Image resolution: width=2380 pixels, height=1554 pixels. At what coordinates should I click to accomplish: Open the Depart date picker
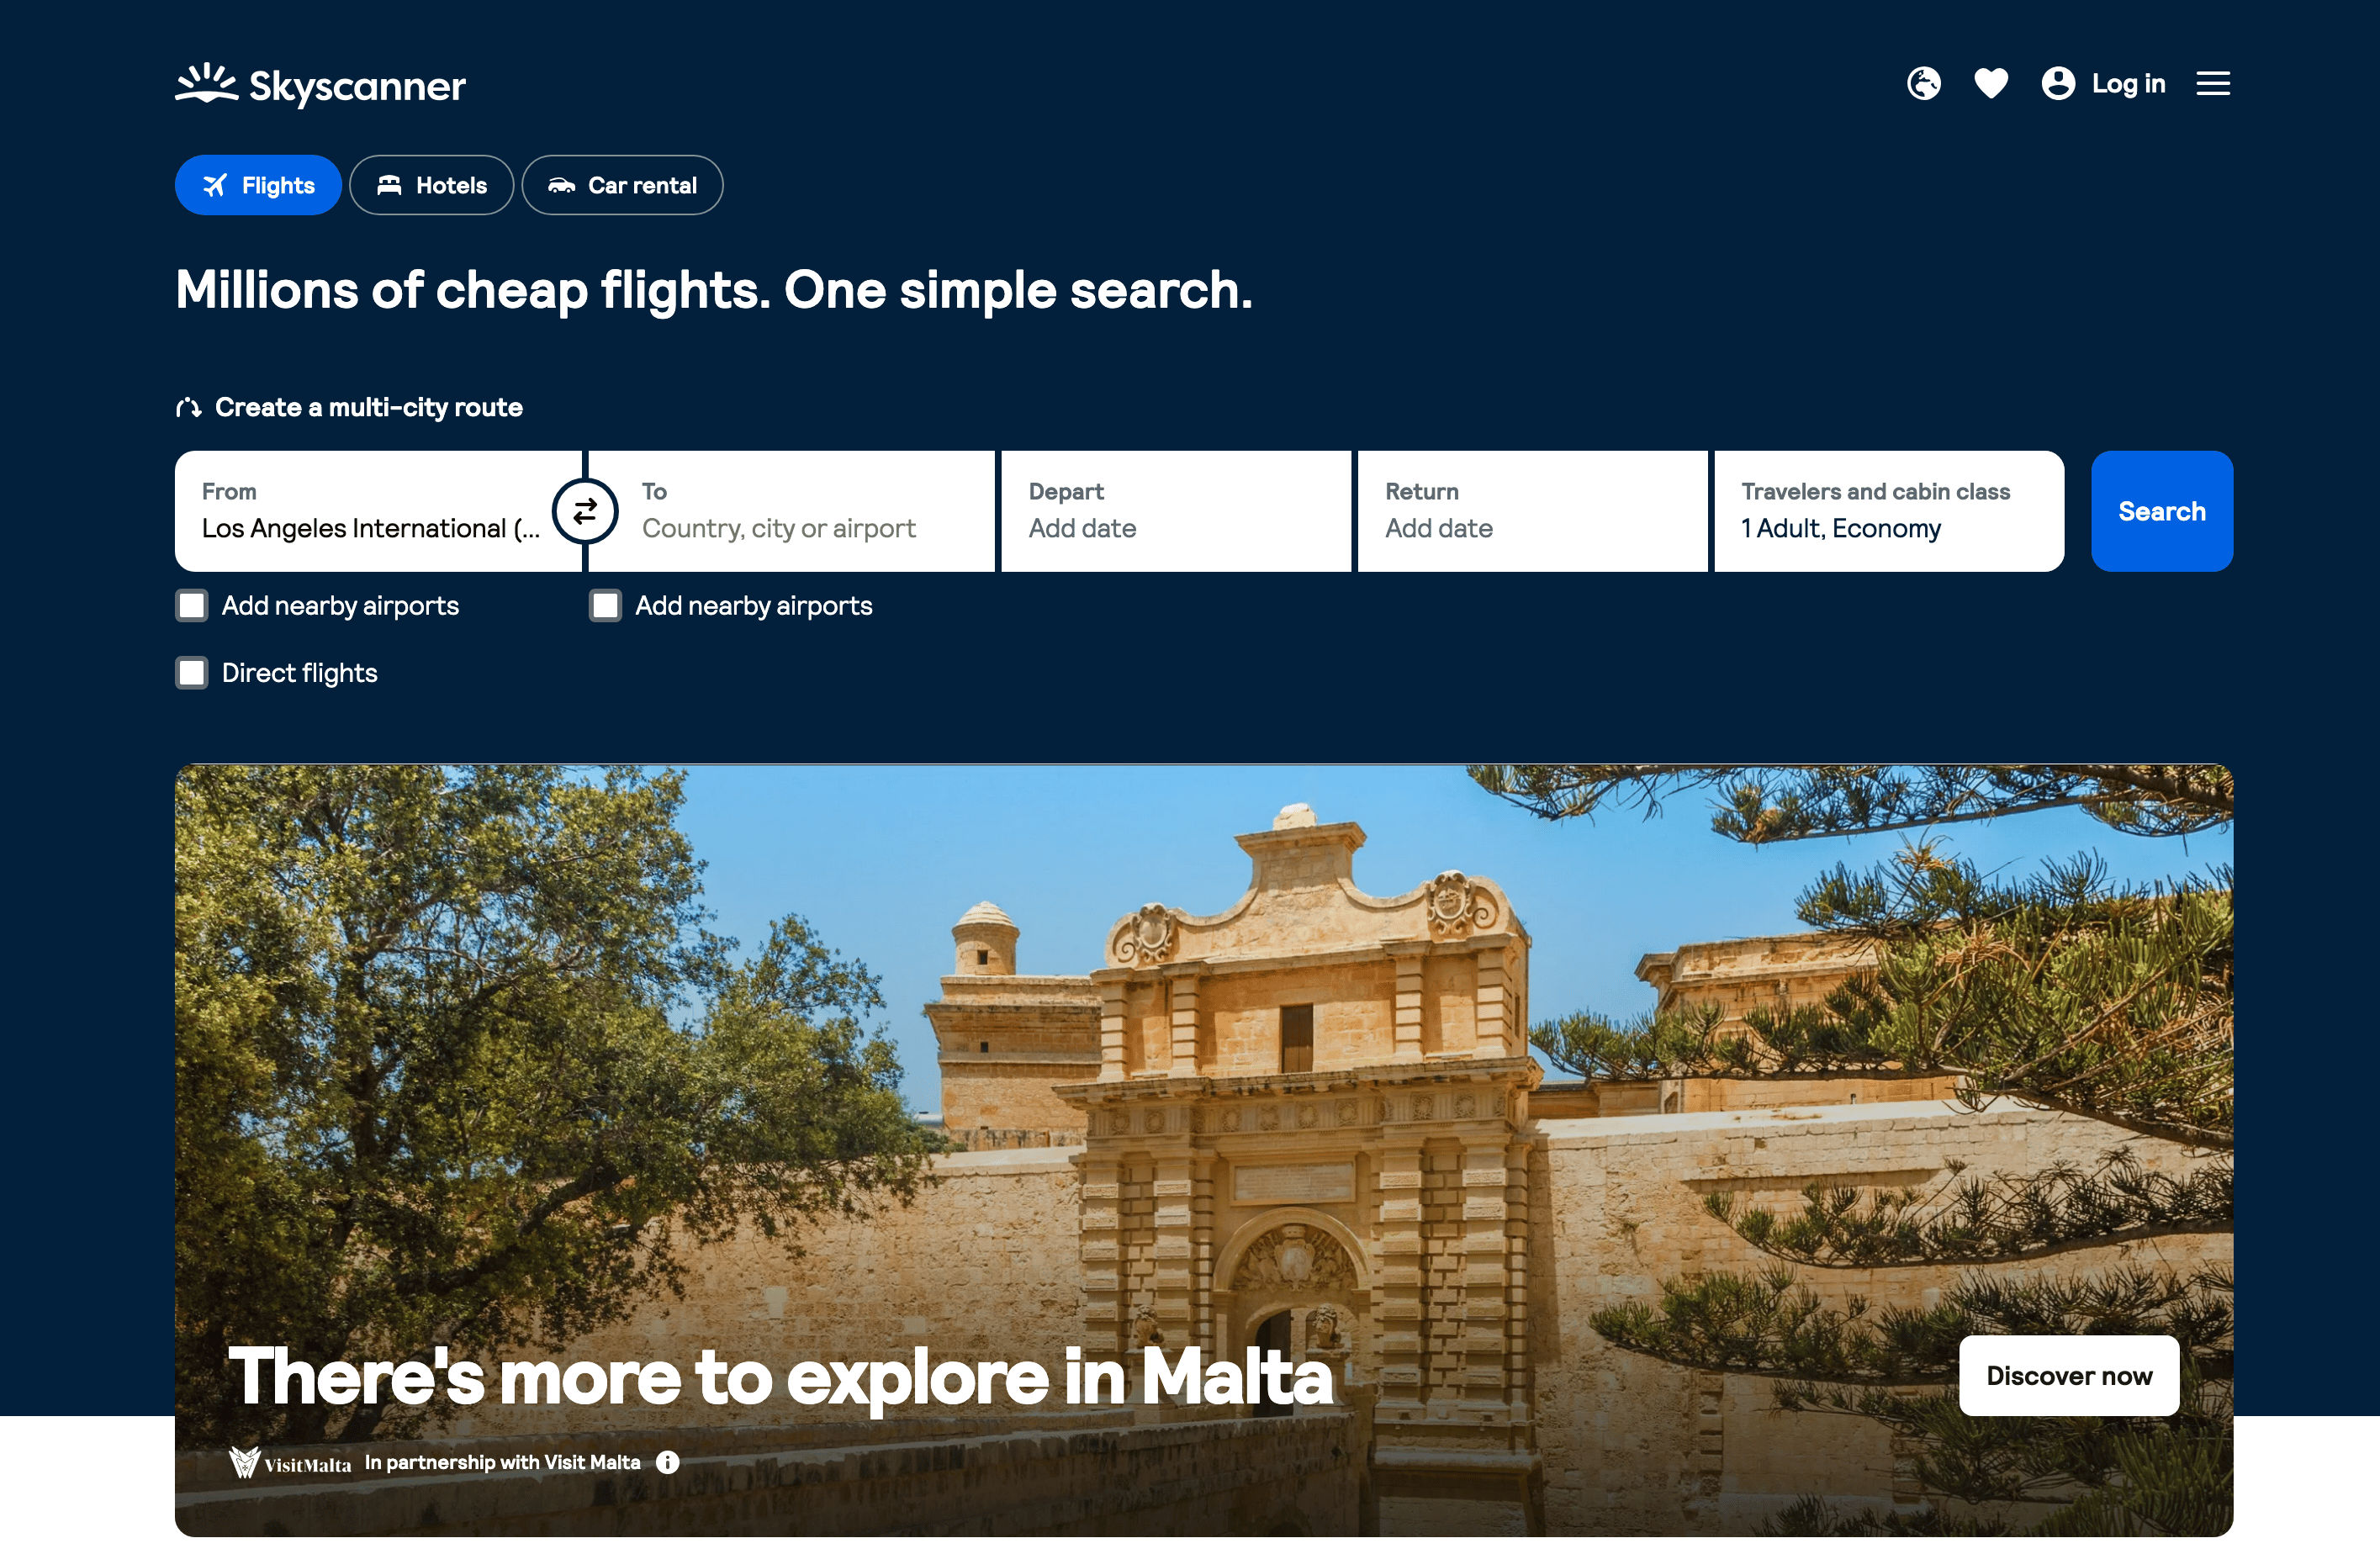1176,512
